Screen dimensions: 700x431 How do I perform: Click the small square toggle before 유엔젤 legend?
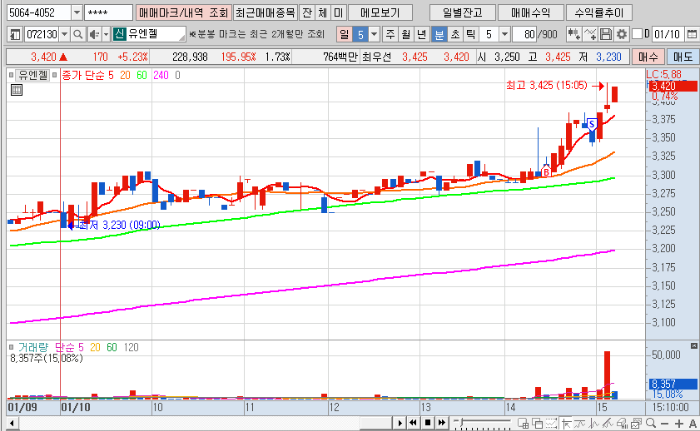coord(11,75)
